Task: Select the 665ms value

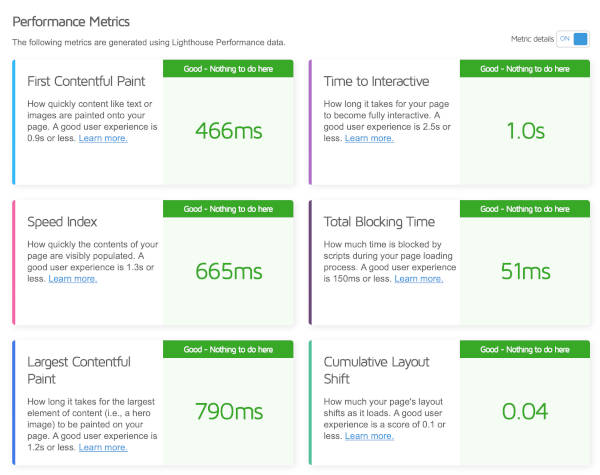Action: click(228, 271)
